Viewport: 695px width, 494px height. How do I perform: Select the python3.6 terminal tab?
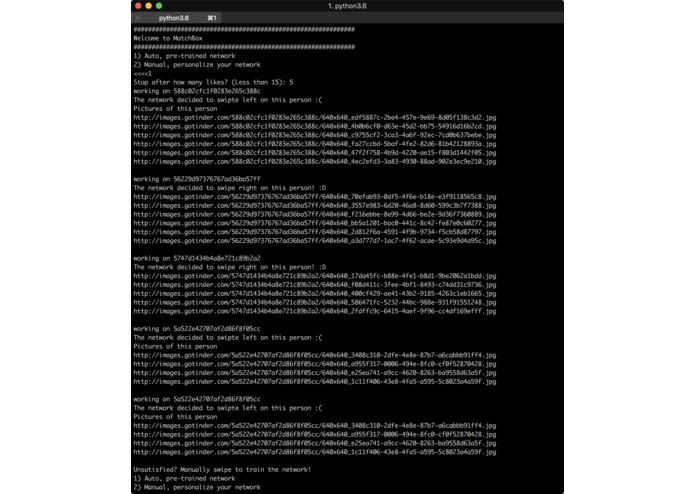pyautogui.click(x=177, y=18)
